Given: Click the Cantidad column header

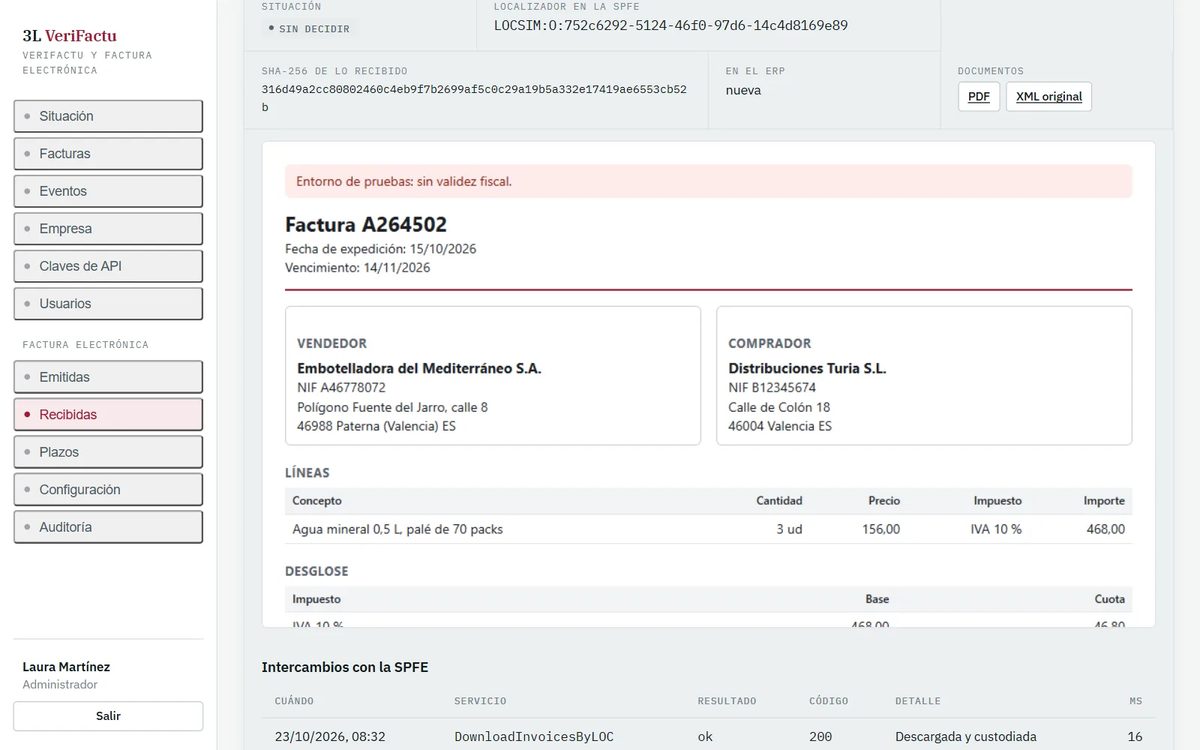Looking at the screenshot, I should (x=779, y=501).
